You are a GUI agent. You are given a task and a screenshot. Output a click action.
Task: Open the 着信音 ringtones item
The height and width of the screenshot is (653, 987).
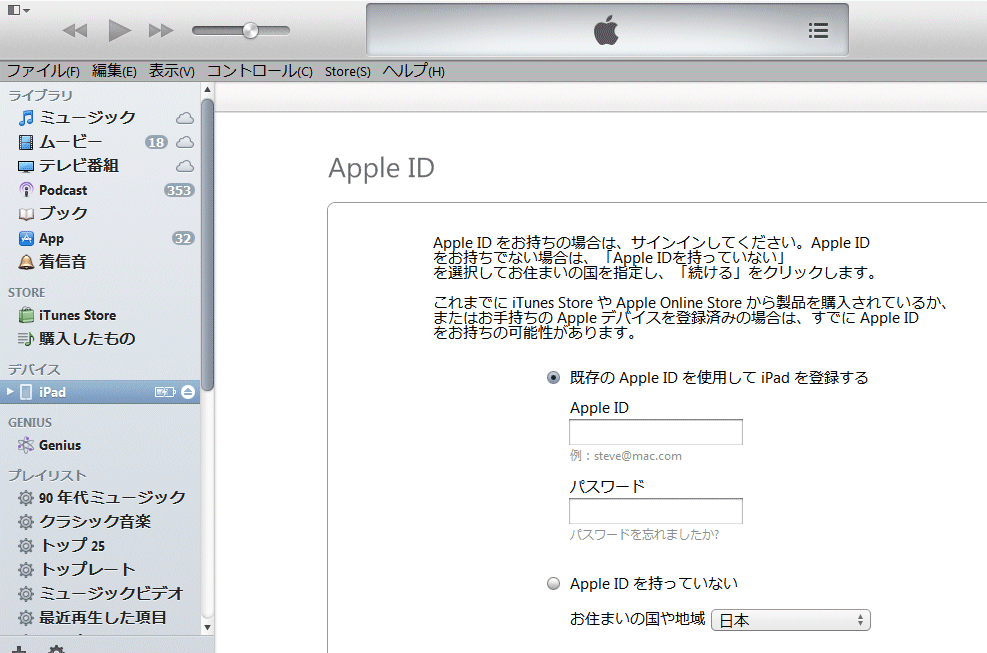(x=62, y=262)
